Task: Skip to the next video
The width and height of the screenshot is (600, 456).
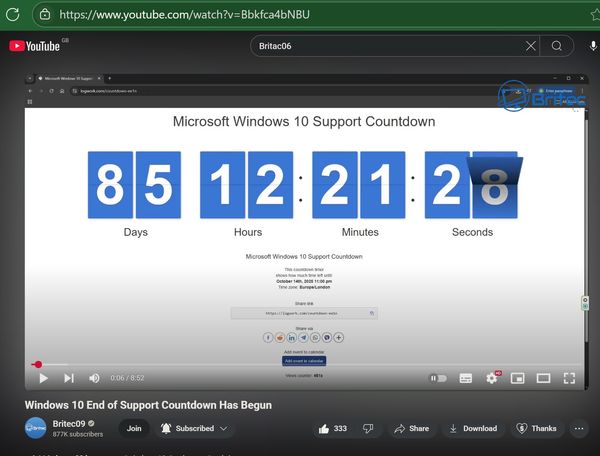Action: (69, 378)
